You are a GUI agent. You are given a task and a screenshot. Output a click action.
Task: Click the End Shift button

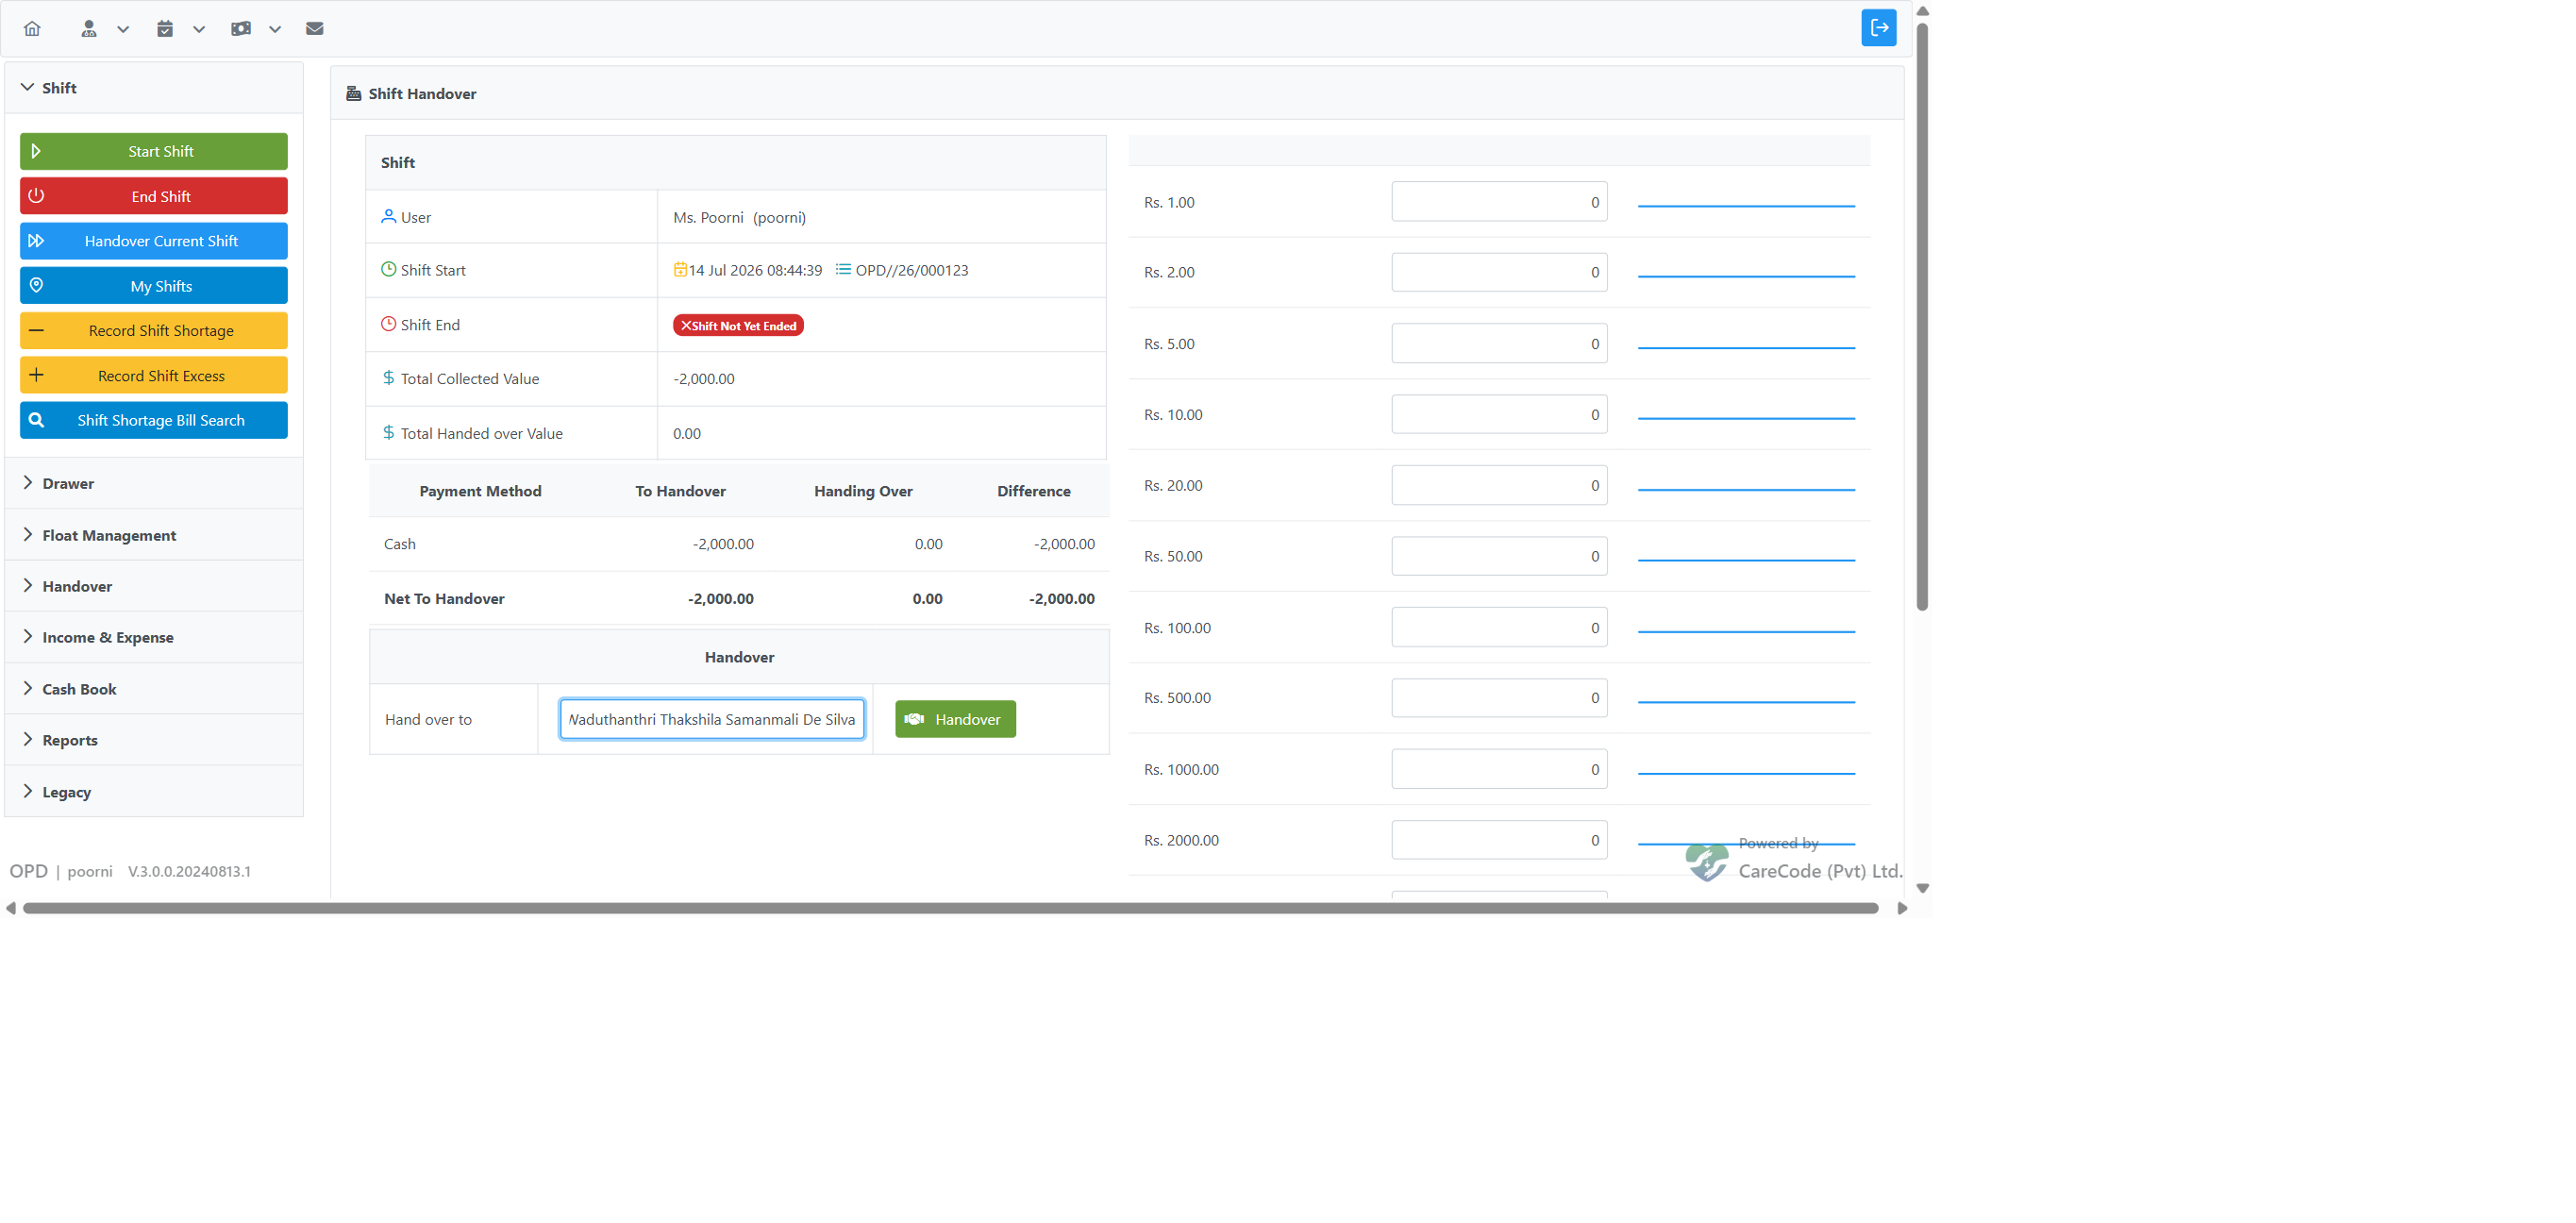(x=154, y=196)
